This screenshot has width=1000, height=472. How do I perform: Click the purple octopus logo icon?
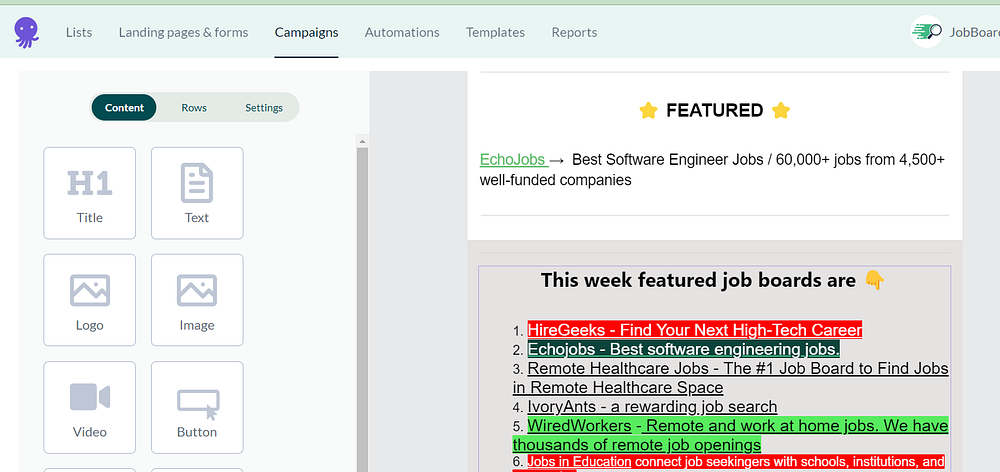click(x=26, y=32)
